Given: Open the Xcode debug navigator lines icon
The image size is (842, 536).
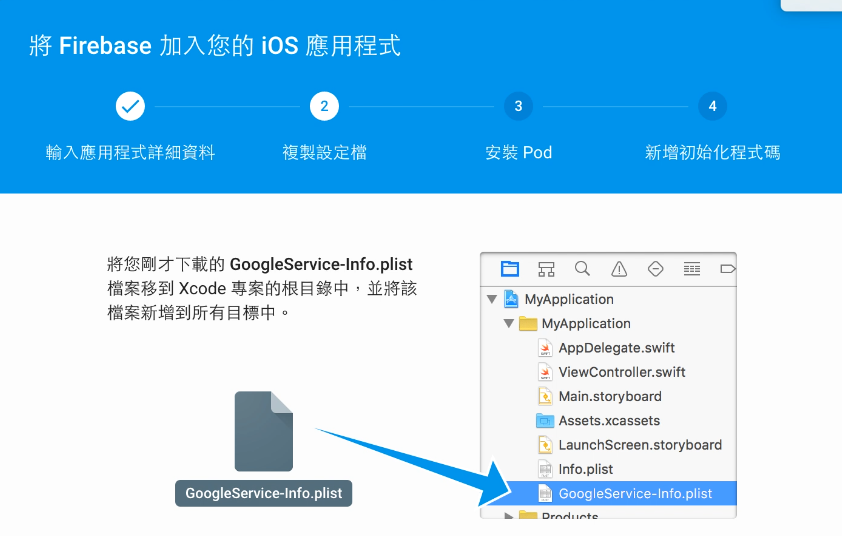Looking at the screenshot, I should coord(692,269).
